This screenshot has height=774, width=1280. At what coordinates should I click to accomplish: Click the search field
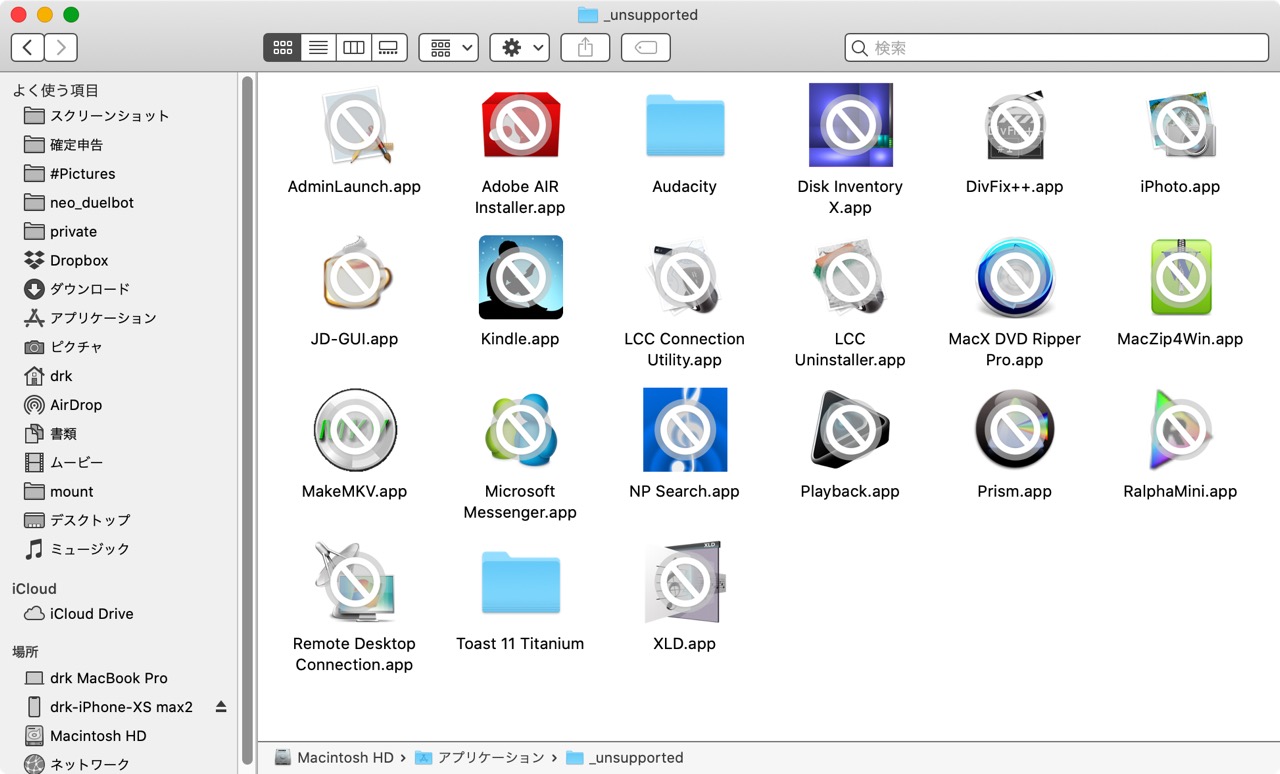click(1056, 47)
